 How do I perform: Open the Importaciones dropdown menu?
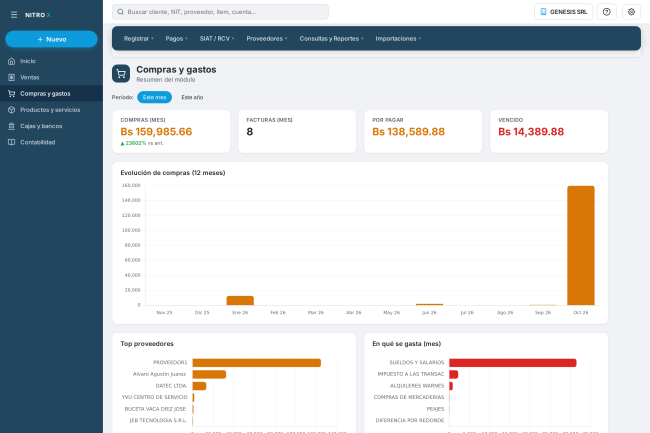pyautogui.click(x=398, y=39)
